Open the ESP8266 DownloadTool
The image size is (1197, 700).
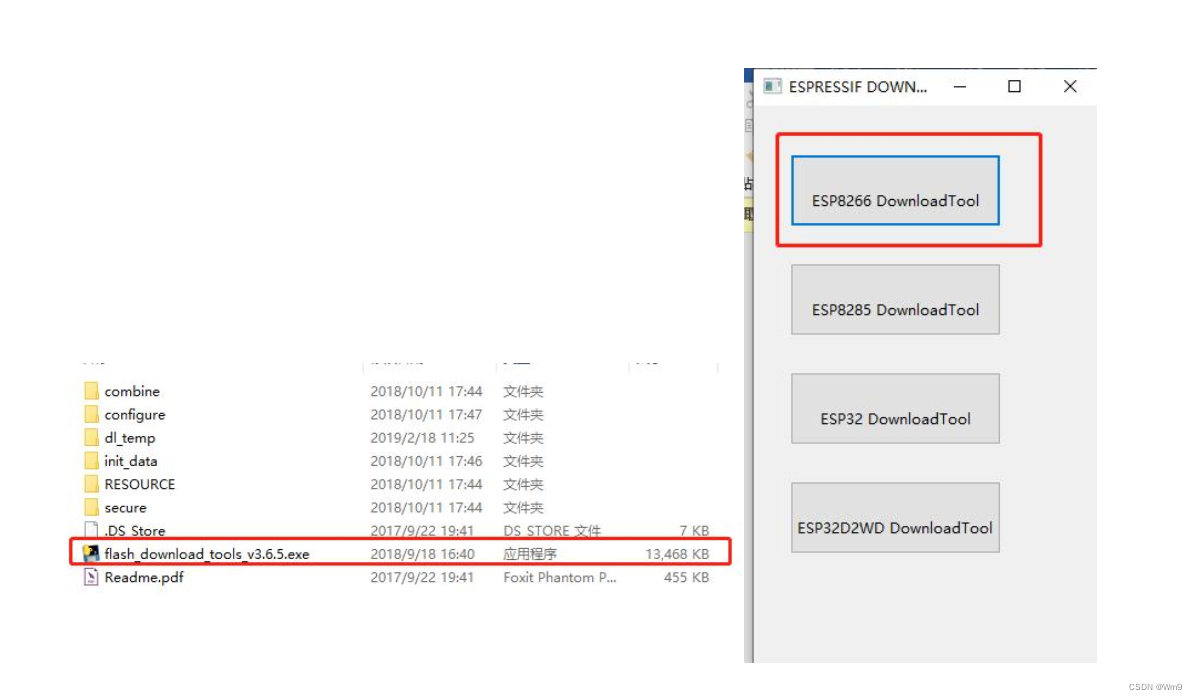[895, 190]
